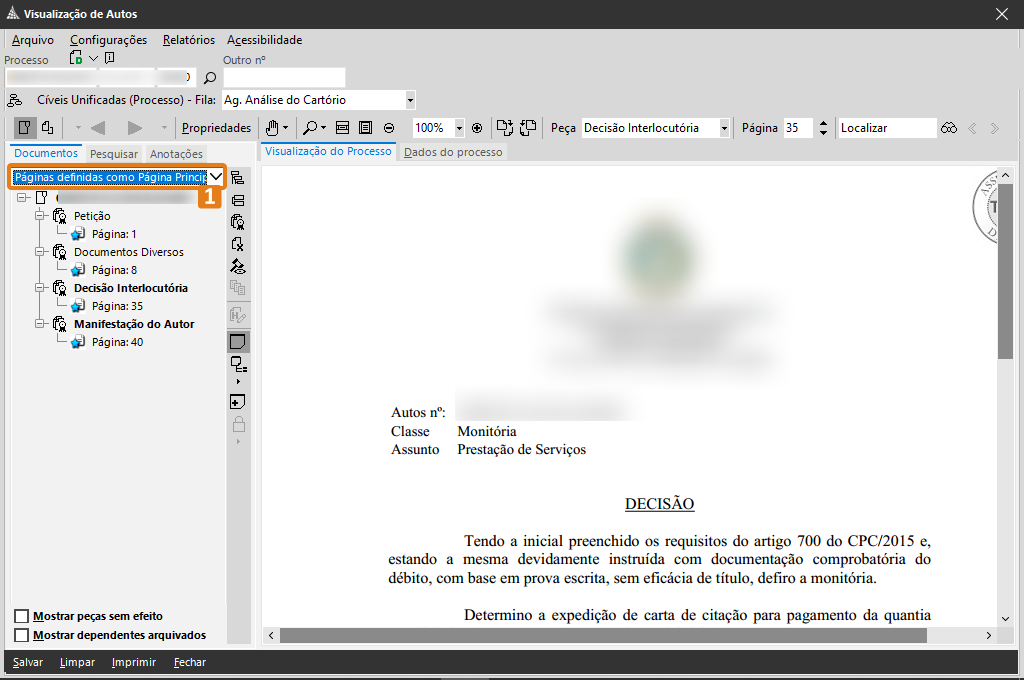
Task: Open the Peça Decisão Interlocutória dropdown
Action: 723,128
